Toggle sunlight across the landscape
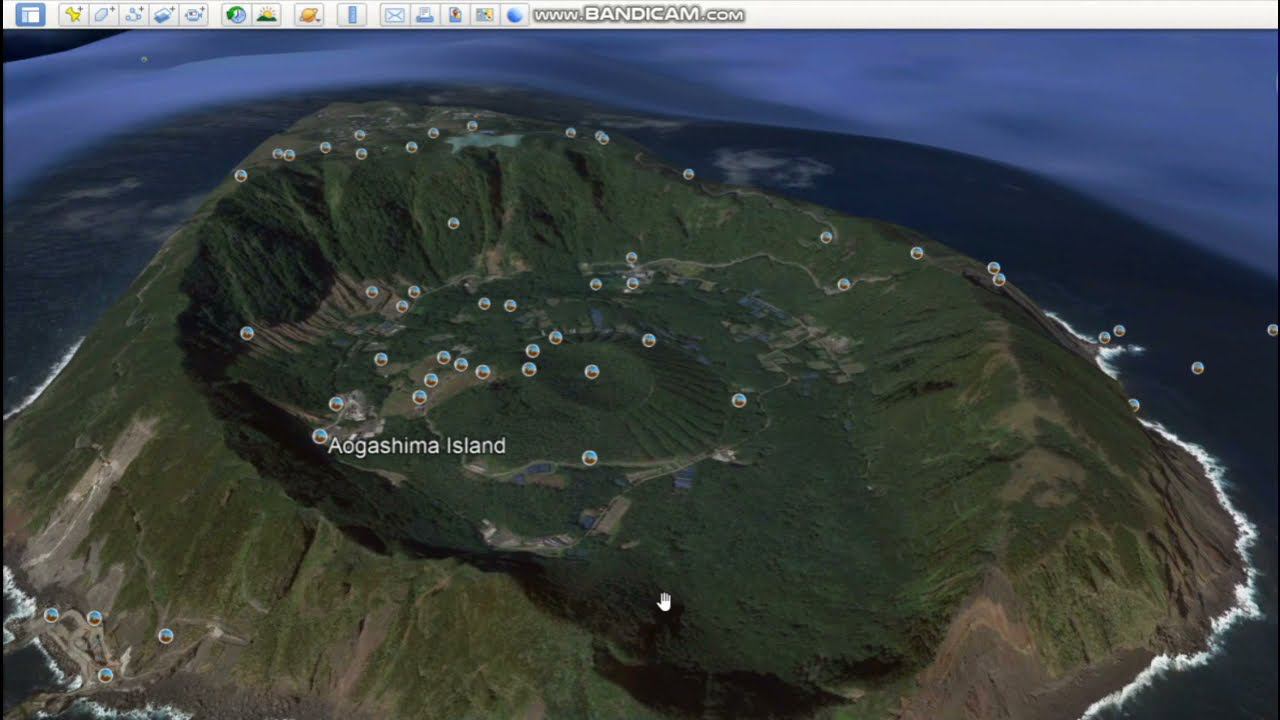This screenshot has width=1280, height=720. coord(266,15)
